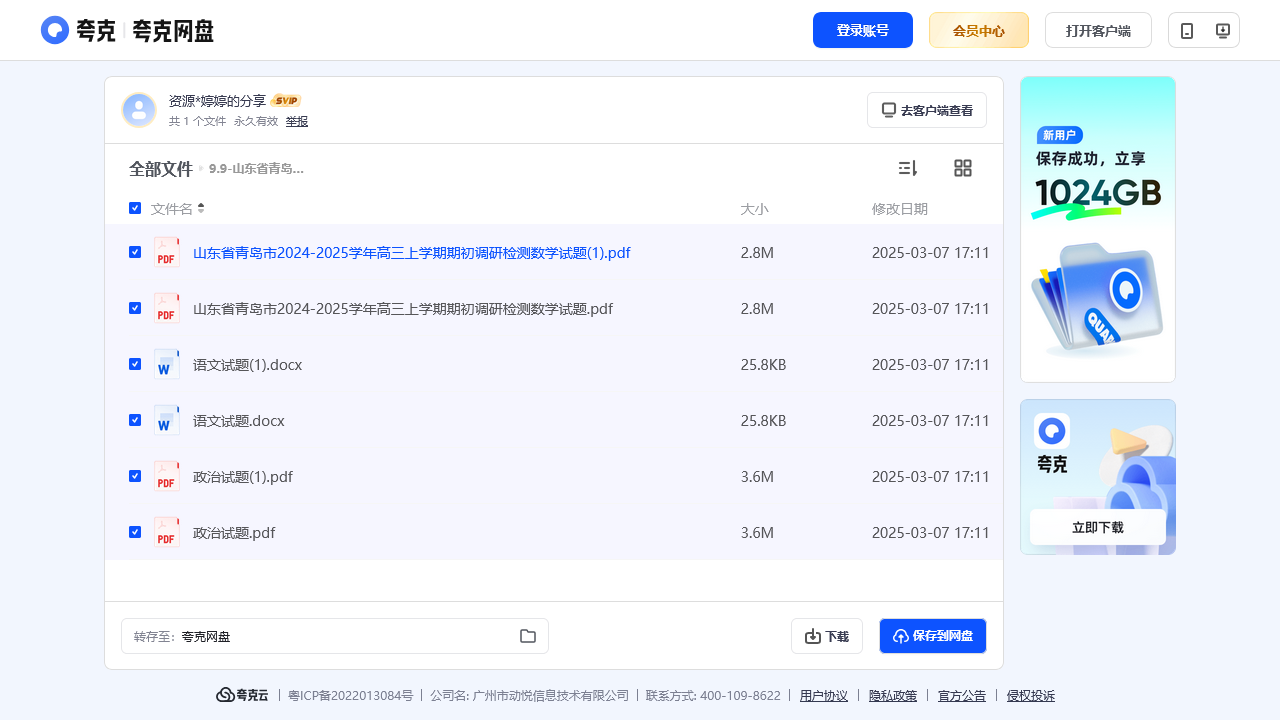Viewport: 1280px width, 720px height.
Task: Open file 语文试题(1).docx
Action: (x=247, y=365)
